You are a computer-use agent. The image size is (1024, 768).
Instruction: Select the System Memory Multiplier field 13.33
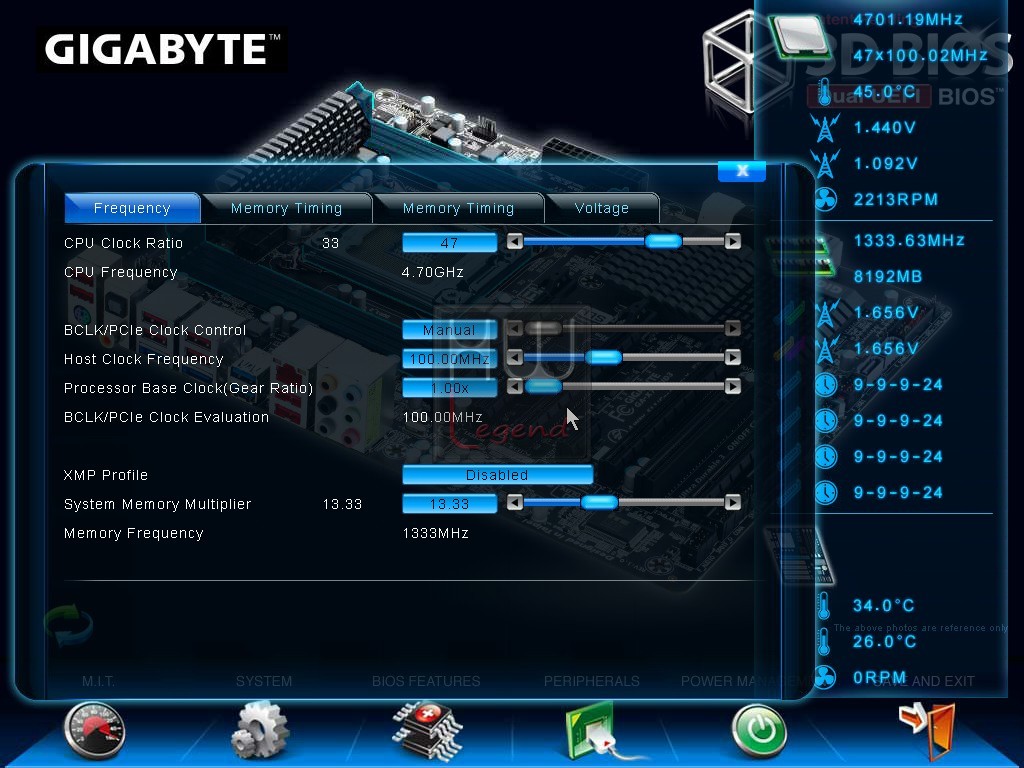[x=449, y=504]
